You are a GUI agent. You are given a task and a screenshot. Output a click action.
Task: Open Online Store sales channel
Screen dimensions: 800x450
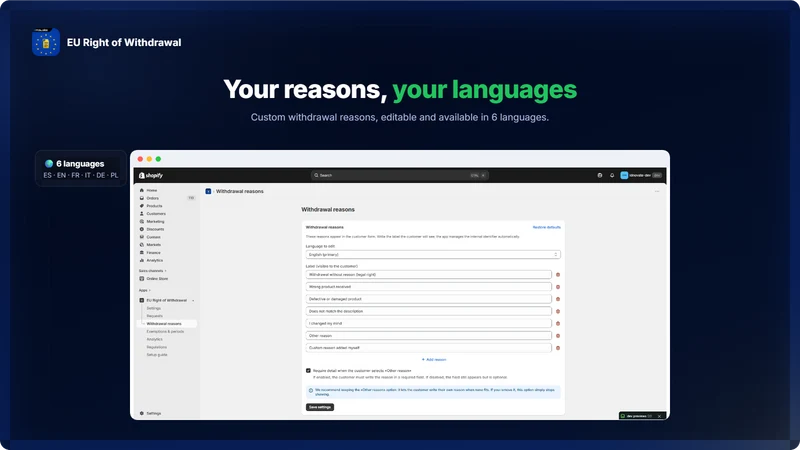(x=157, y=279)
